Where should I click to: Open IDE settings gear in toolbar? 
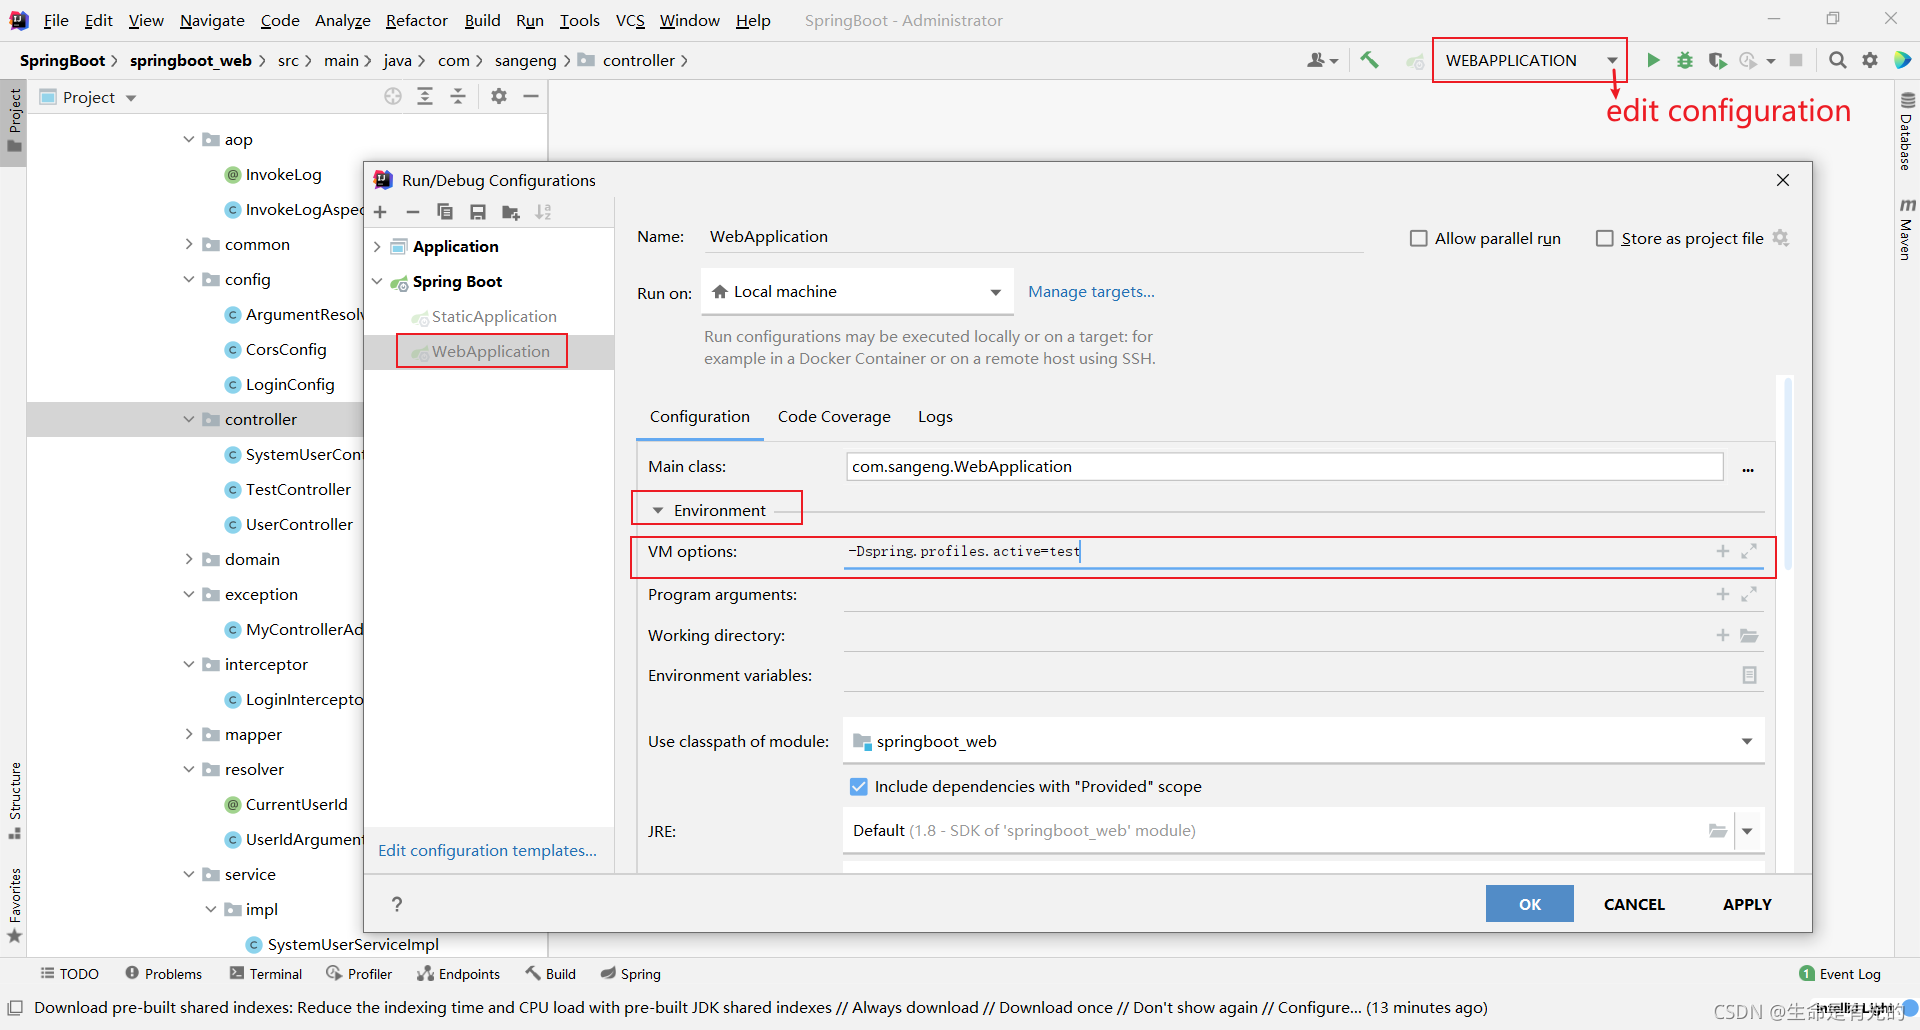[1870, 61]
